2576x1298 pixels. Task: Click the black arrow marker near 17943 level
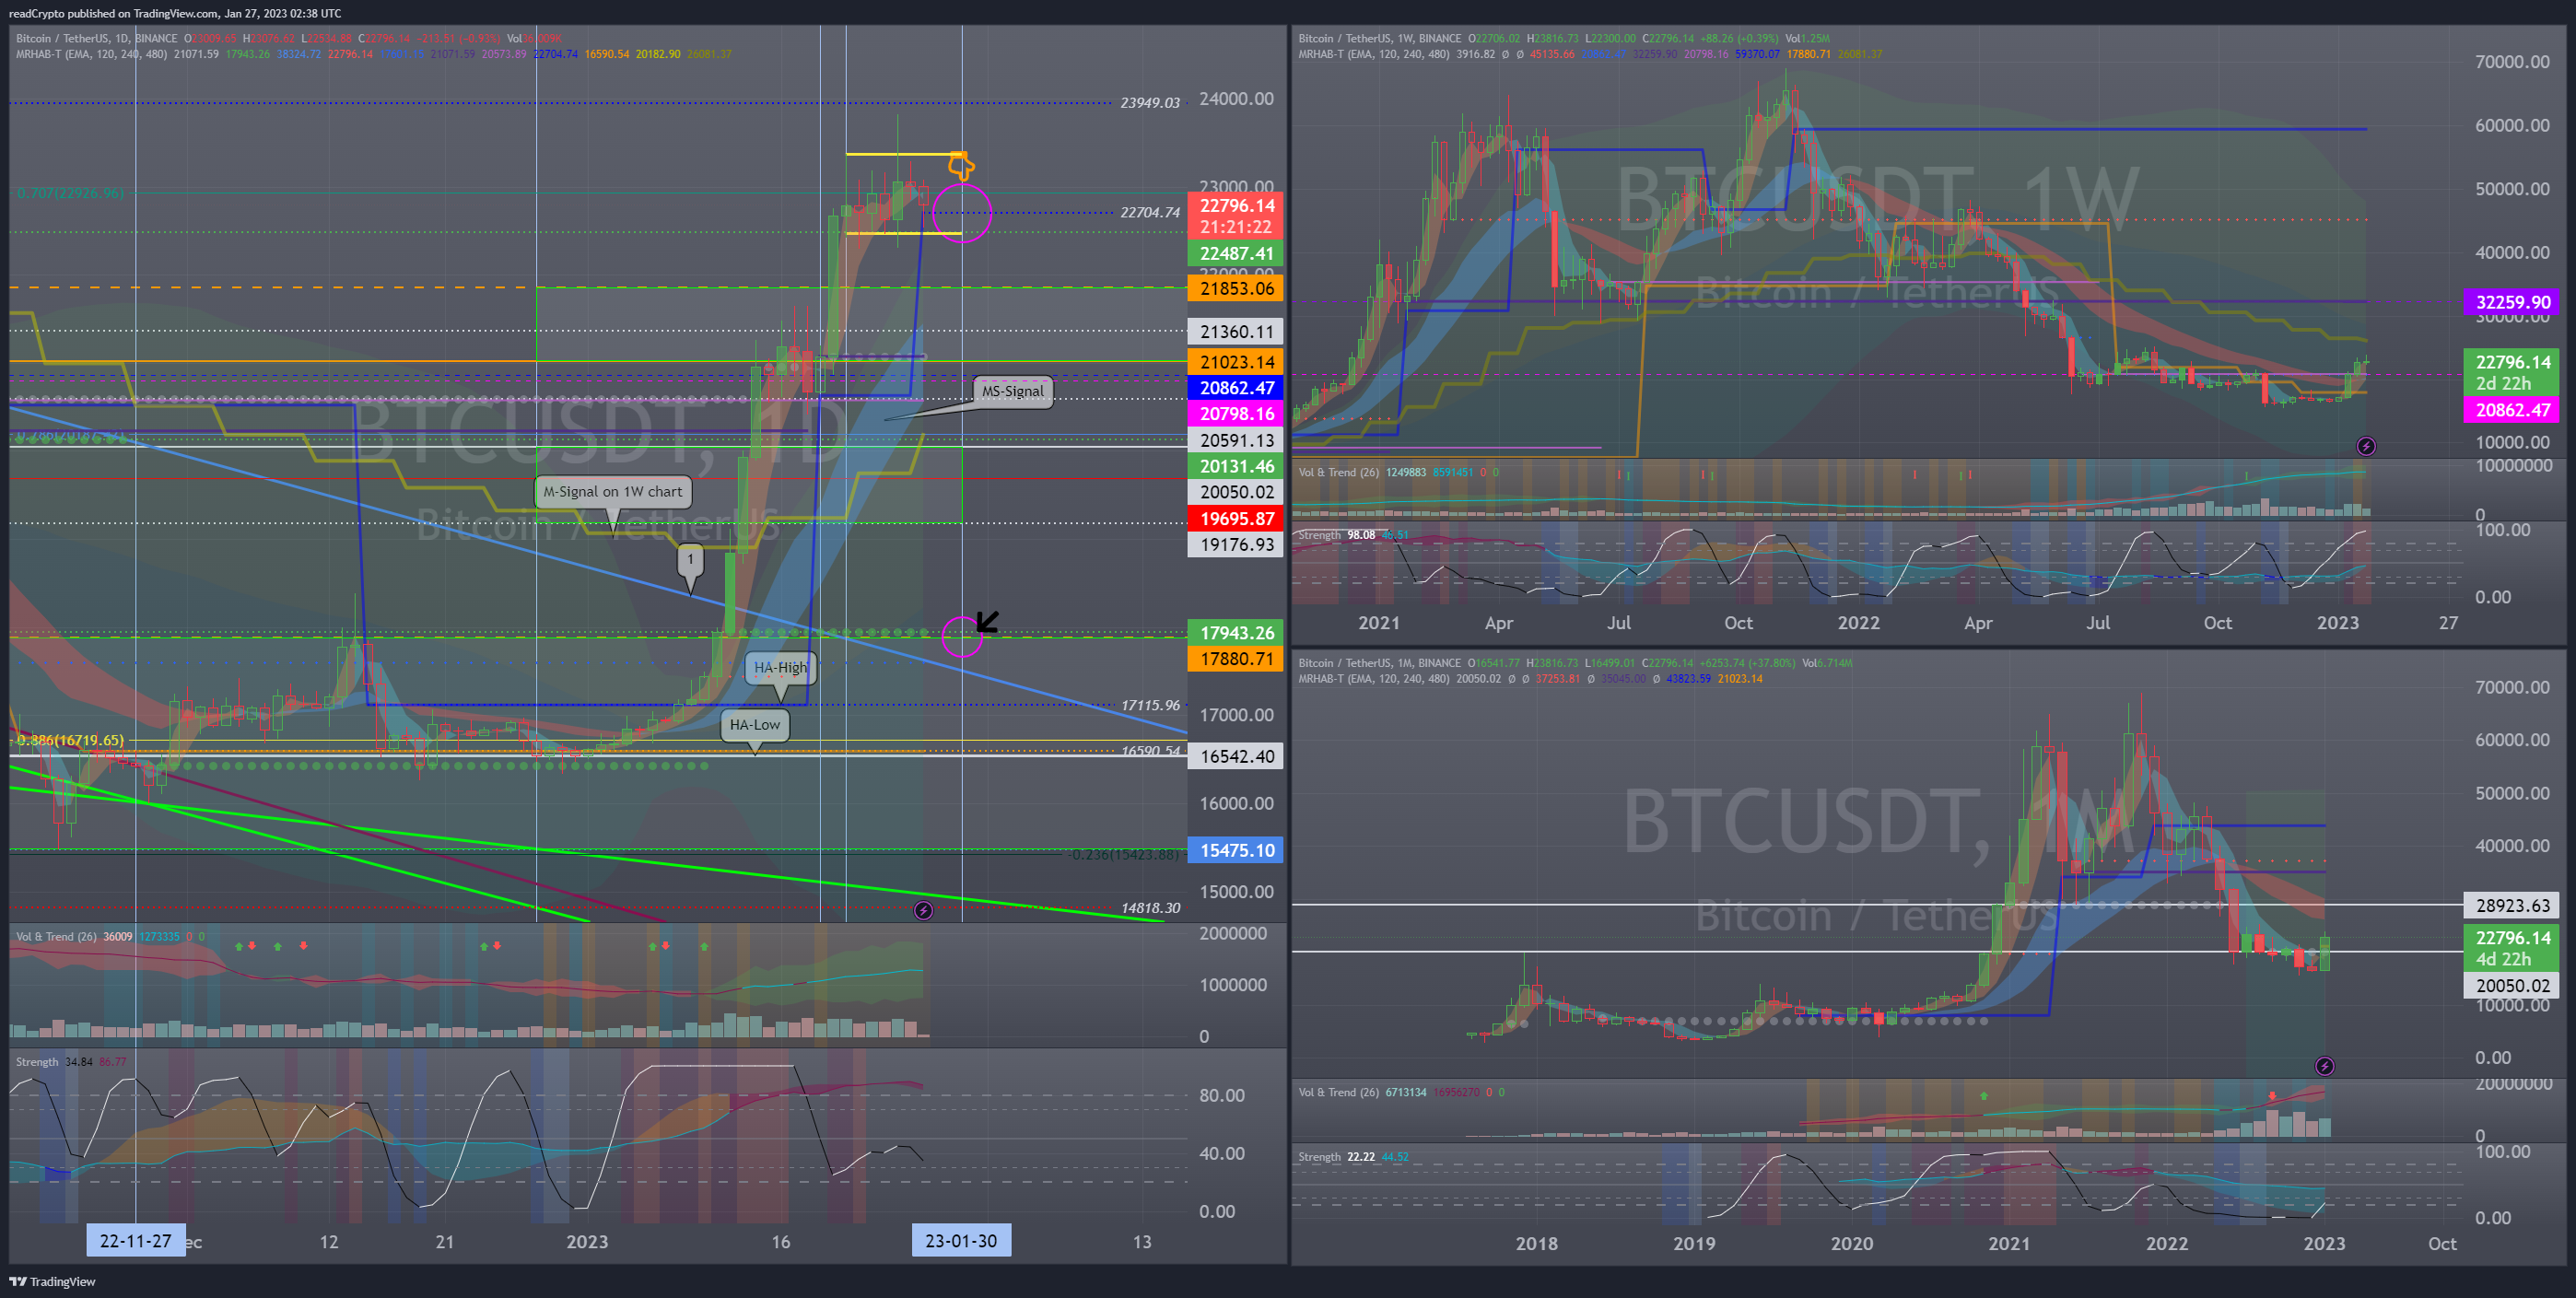987,622
